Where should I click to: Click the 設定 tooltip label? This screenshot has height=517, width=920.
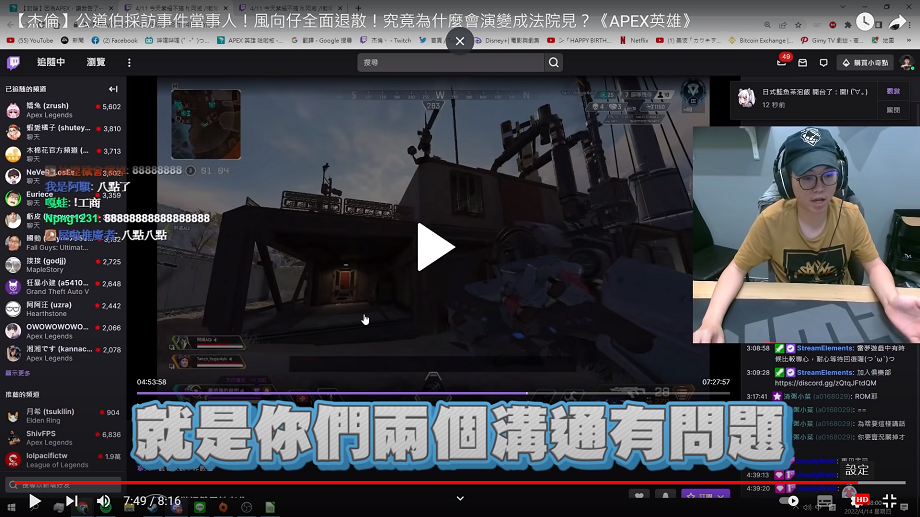(857, 470)
